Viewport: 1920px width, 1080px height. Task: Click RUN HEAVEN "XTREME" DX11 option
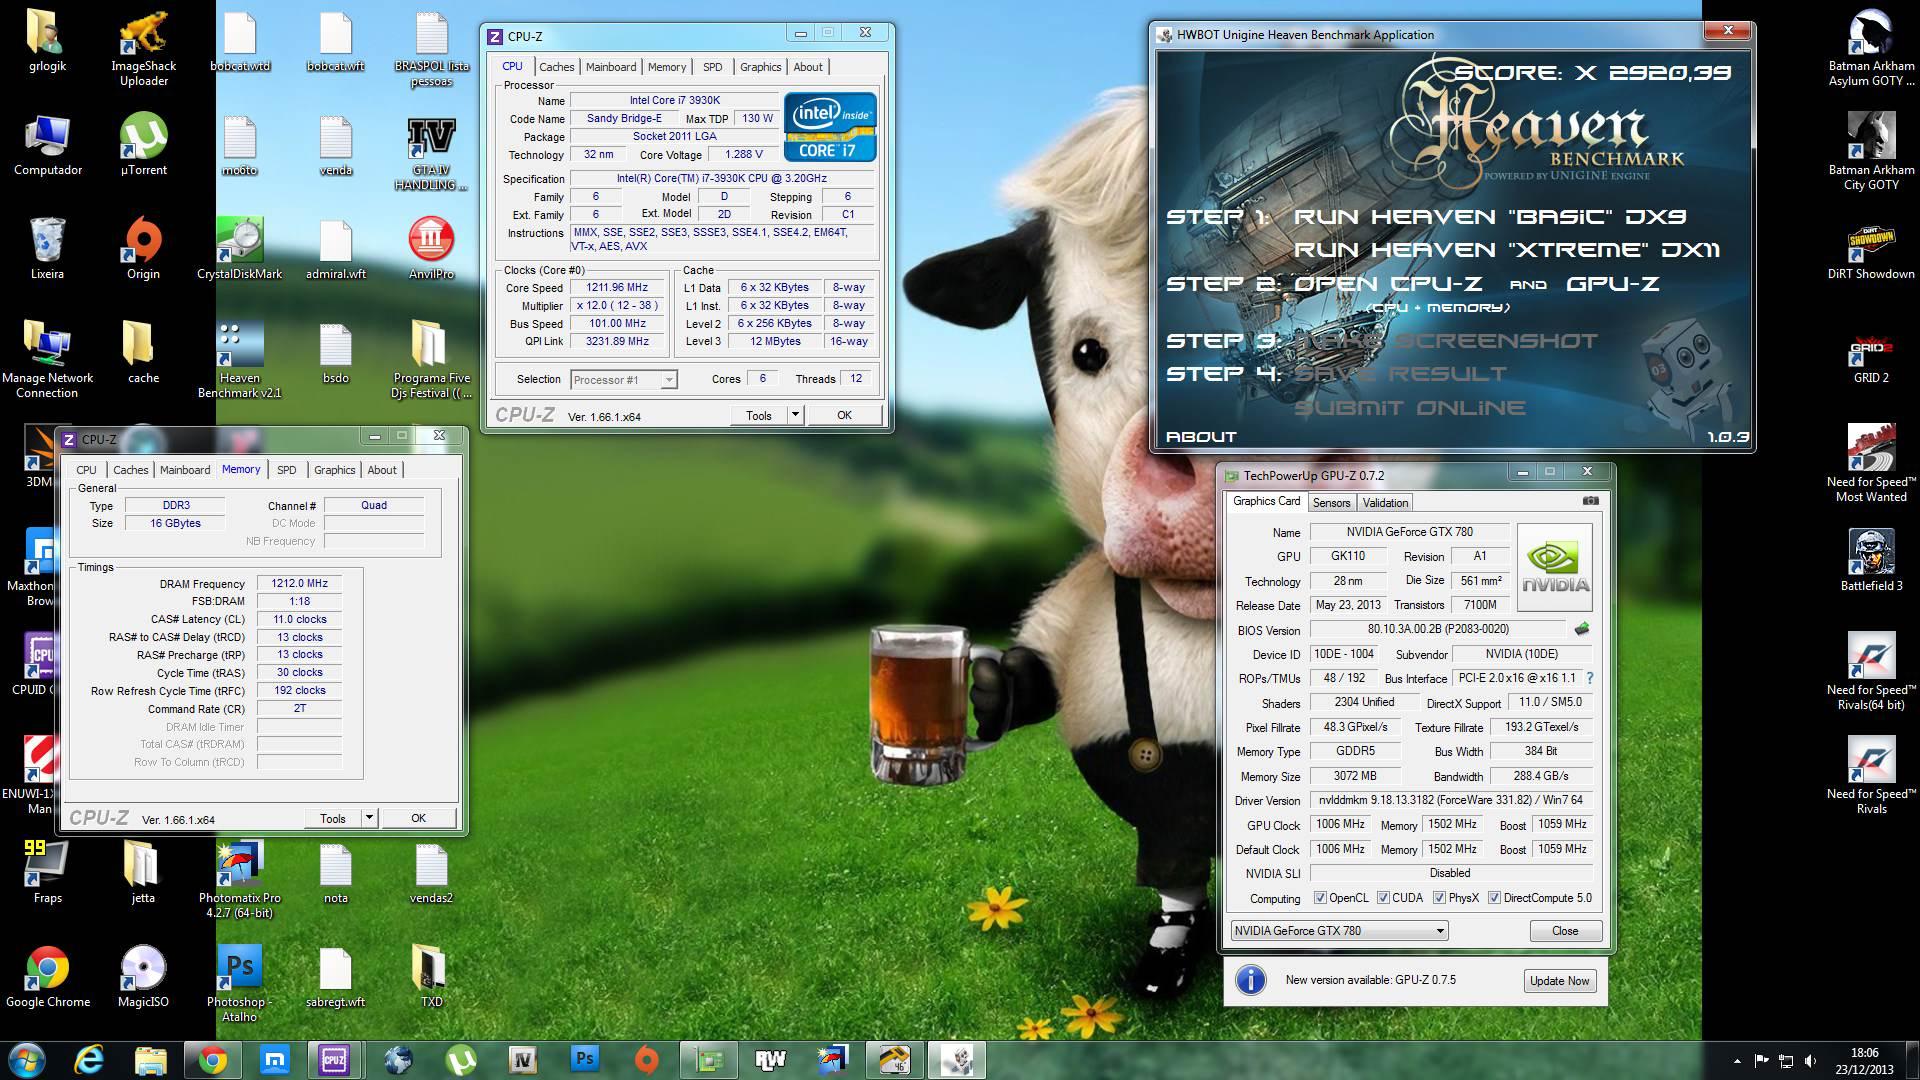tap(1507, 250)
